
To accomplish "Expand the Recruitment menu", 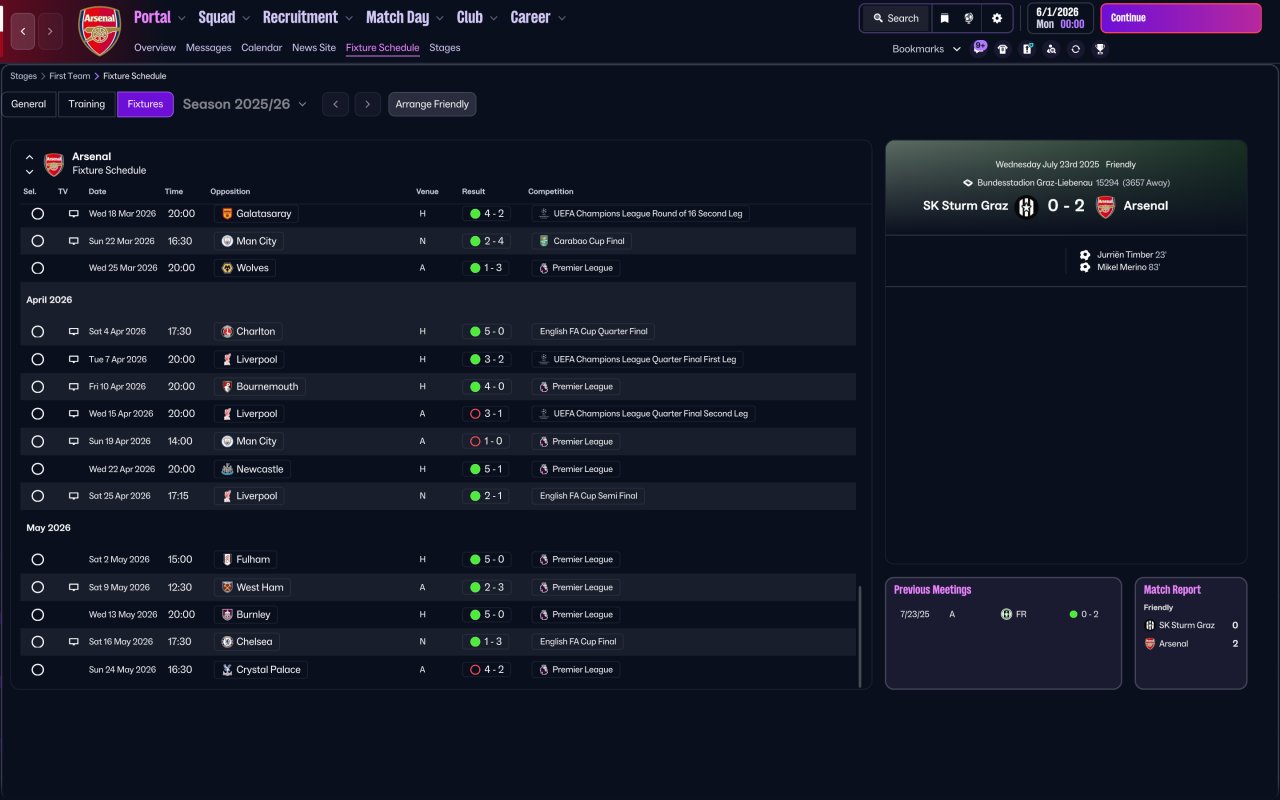I will pos(307,18).
